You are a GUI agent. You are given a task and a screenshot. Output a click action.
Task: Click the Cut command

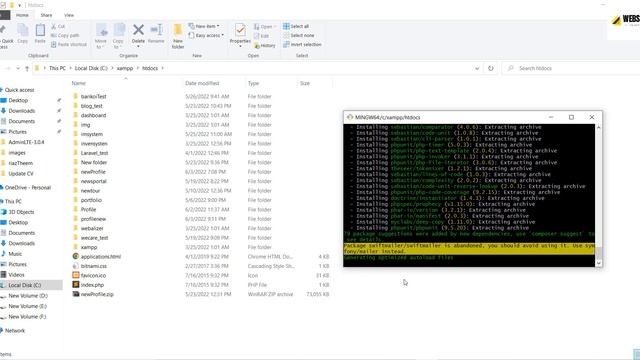pos(58,26)
